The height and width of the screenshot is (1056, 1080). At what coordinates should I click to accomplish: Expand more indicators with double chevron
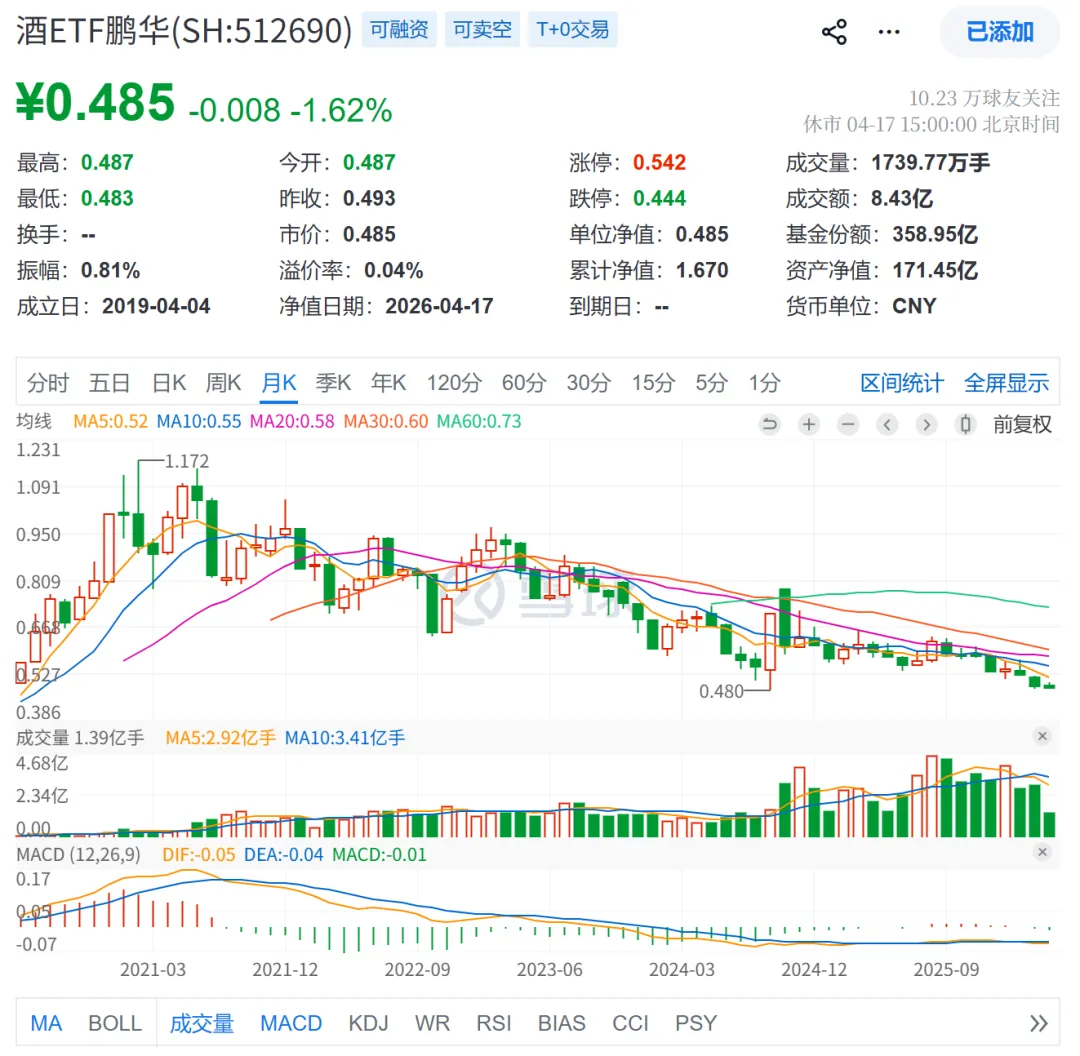point(1039,1023)
